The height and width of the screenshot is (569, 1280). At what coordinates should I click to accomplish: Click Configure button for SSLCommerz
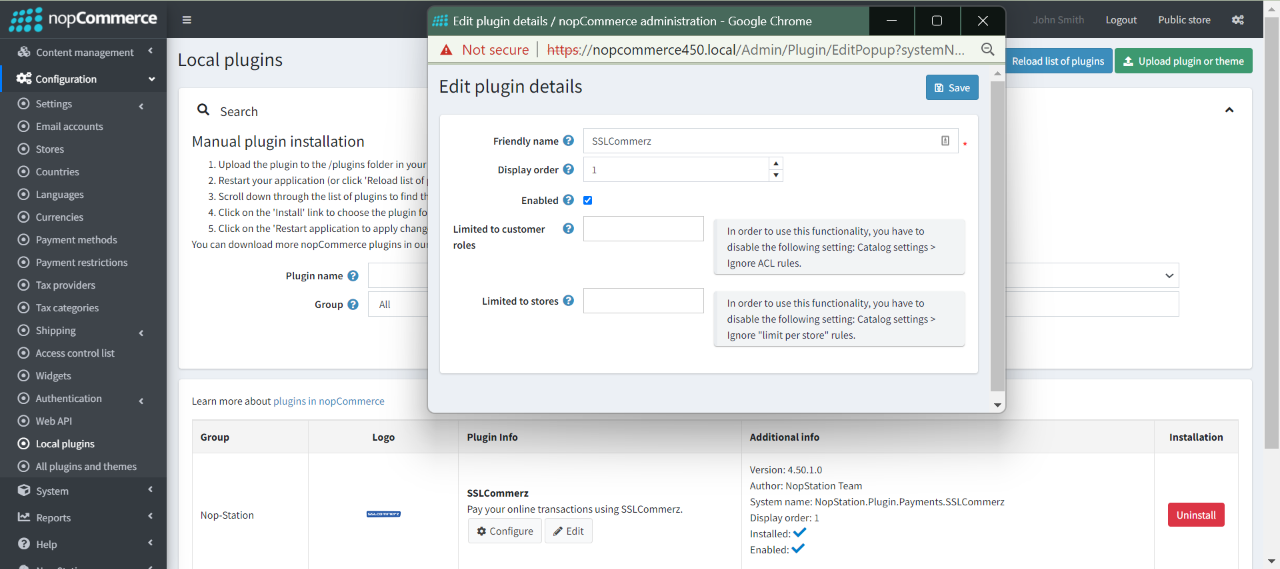[505, 531]
